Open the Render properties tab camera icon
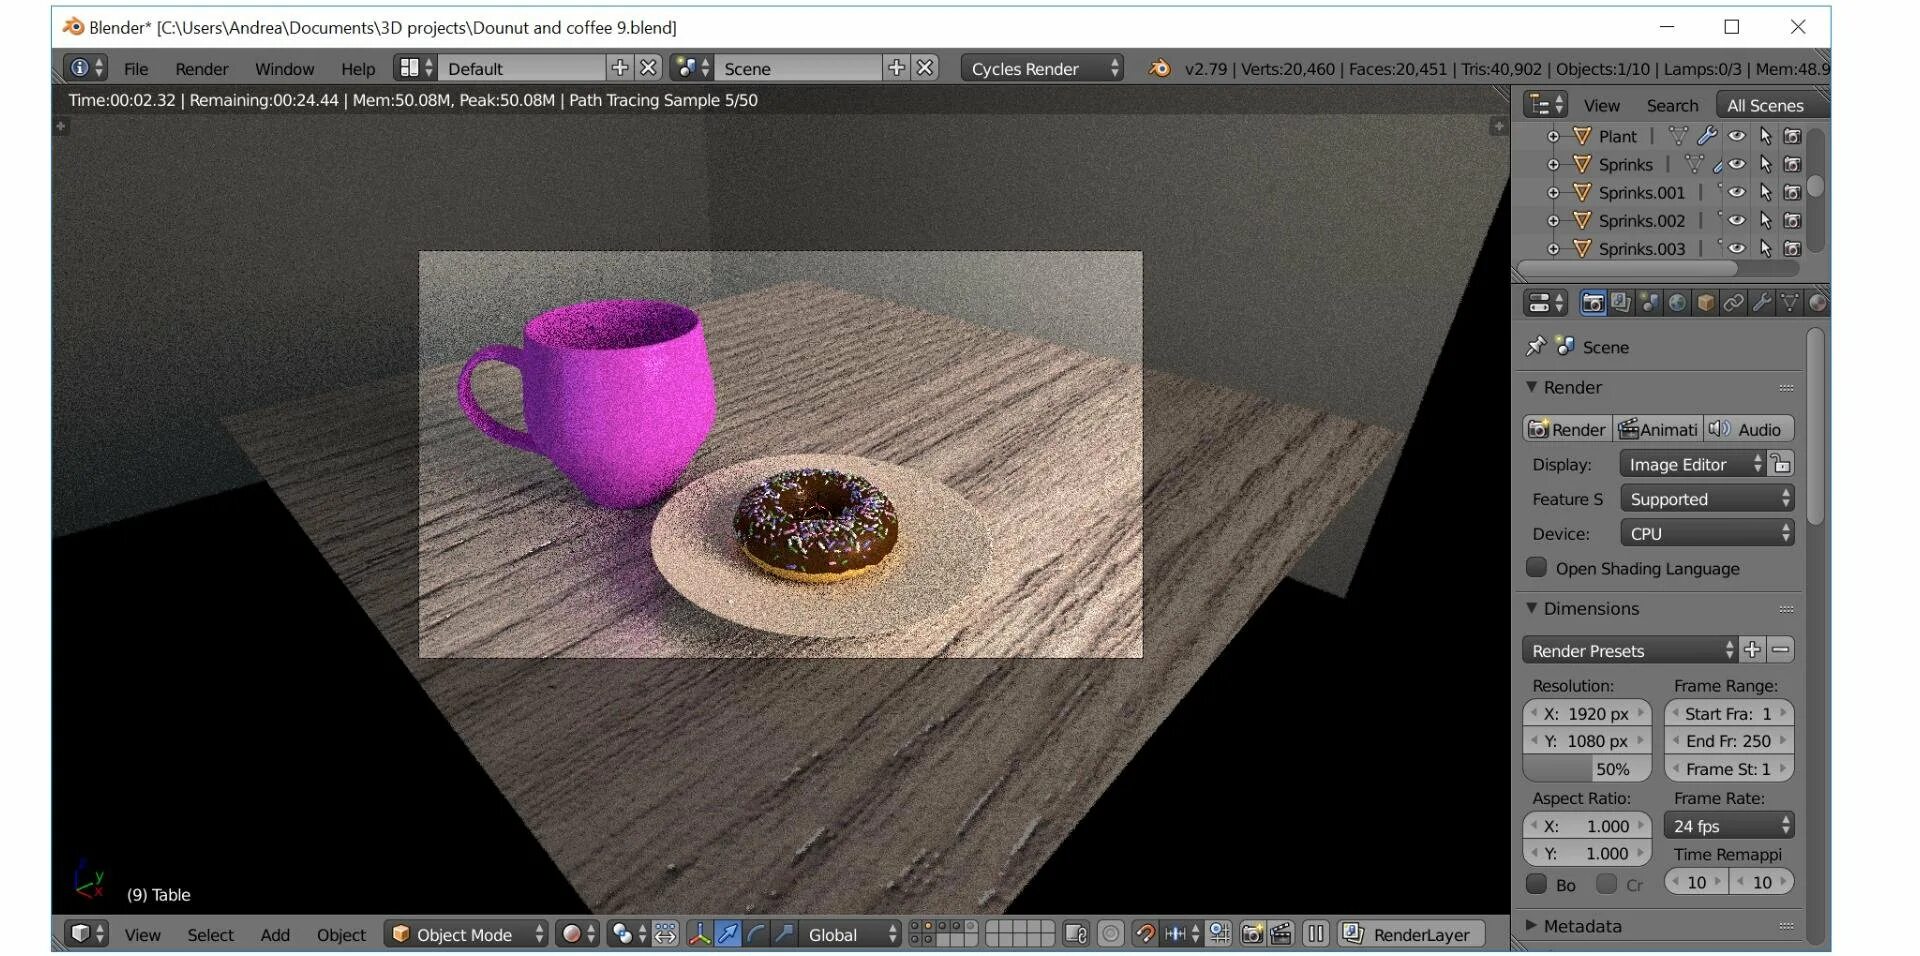The height and width of the screenshot is (956, 1920). pos(1593,303)
